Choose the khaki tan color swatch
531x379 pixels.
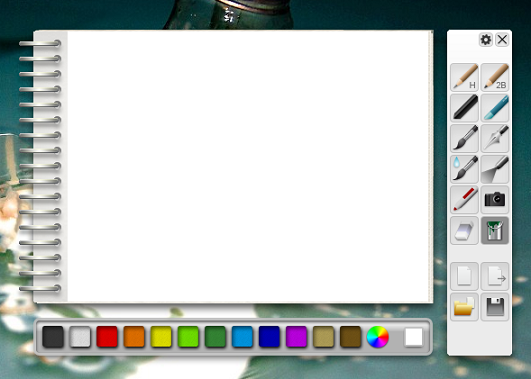click(323, 337)
